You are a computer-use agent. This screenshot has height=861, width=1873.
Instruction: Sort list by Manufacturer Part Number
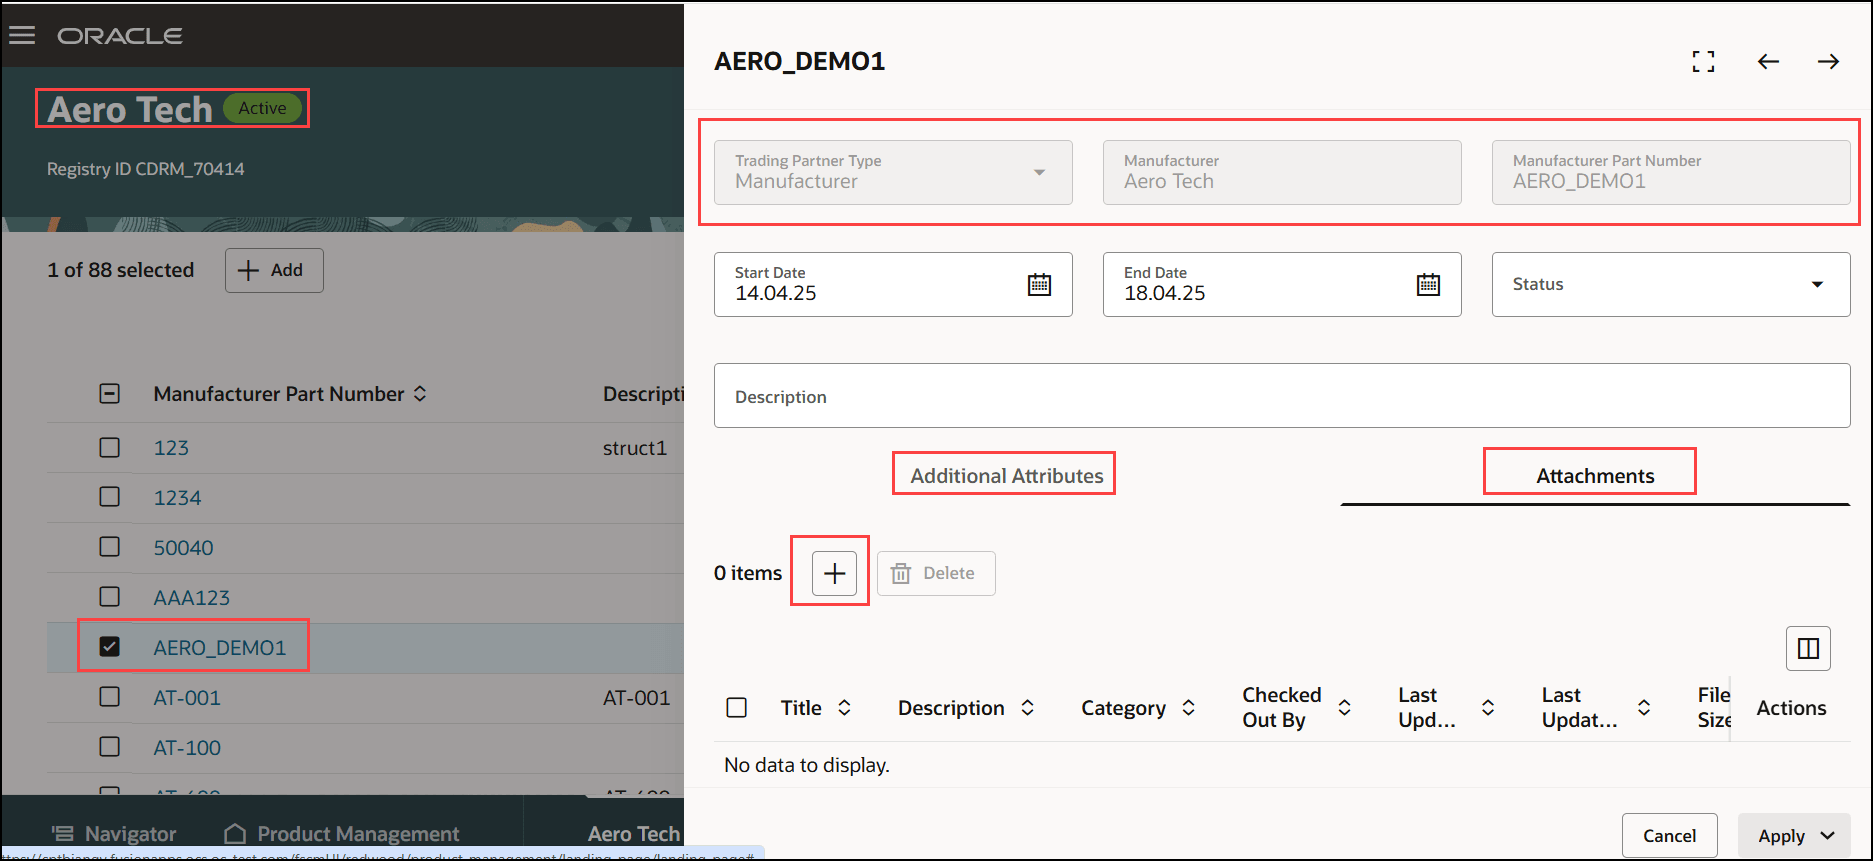[x=420, y=394]
